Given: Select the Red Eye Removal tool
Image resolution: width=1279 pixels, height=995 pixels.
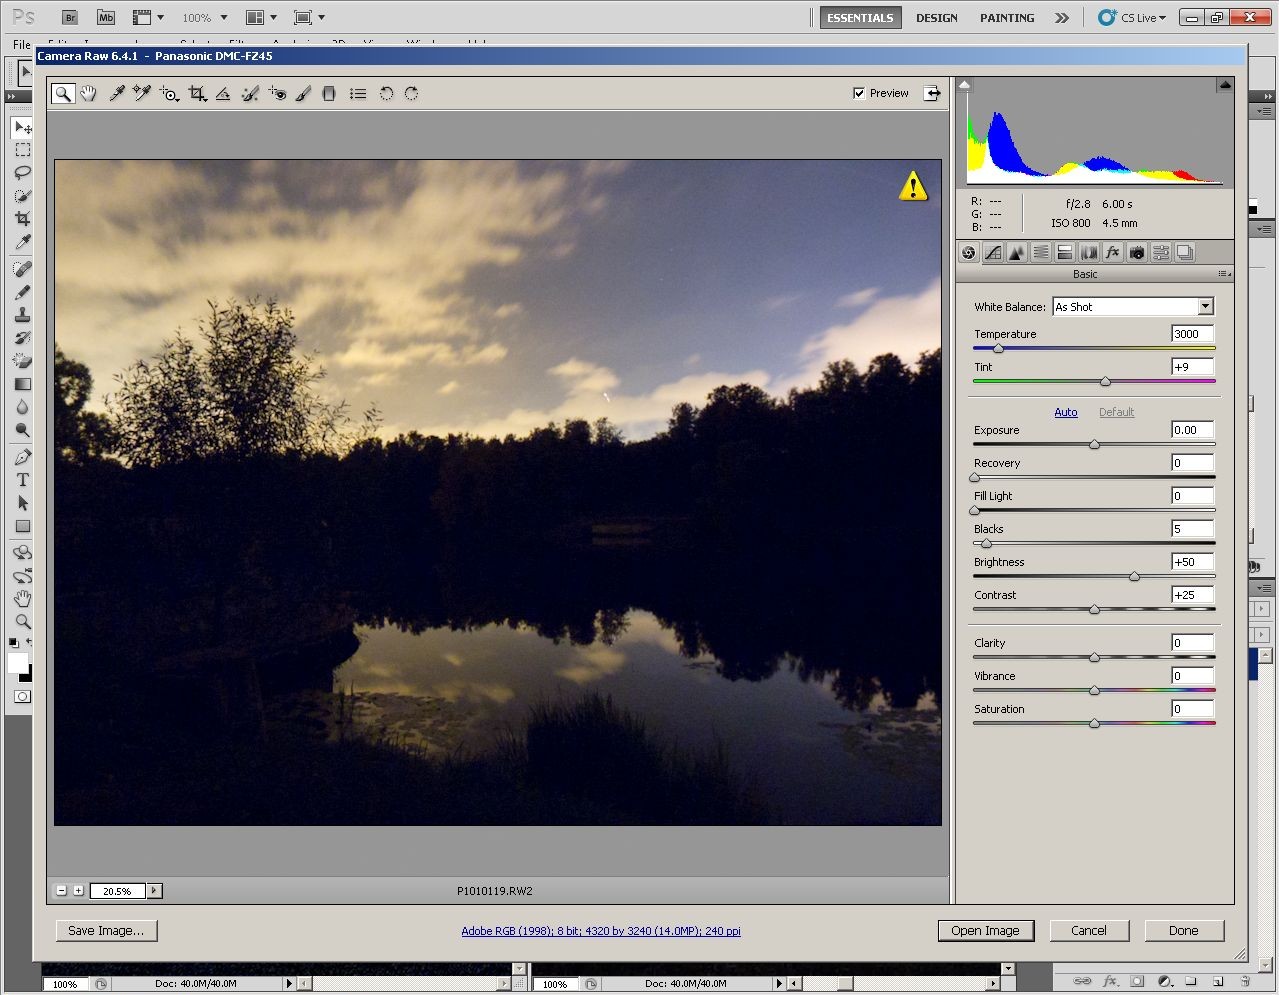Looking at the screenshot, I should pos(277,93).
